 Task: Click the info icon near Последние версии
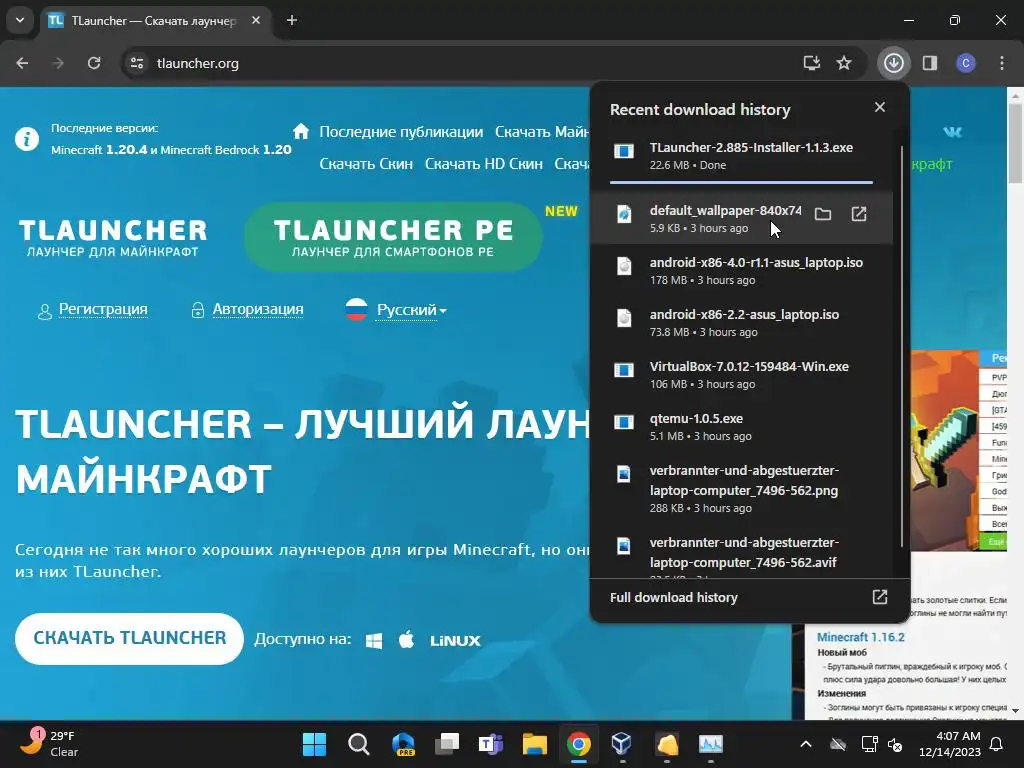[x=27, y=139]
